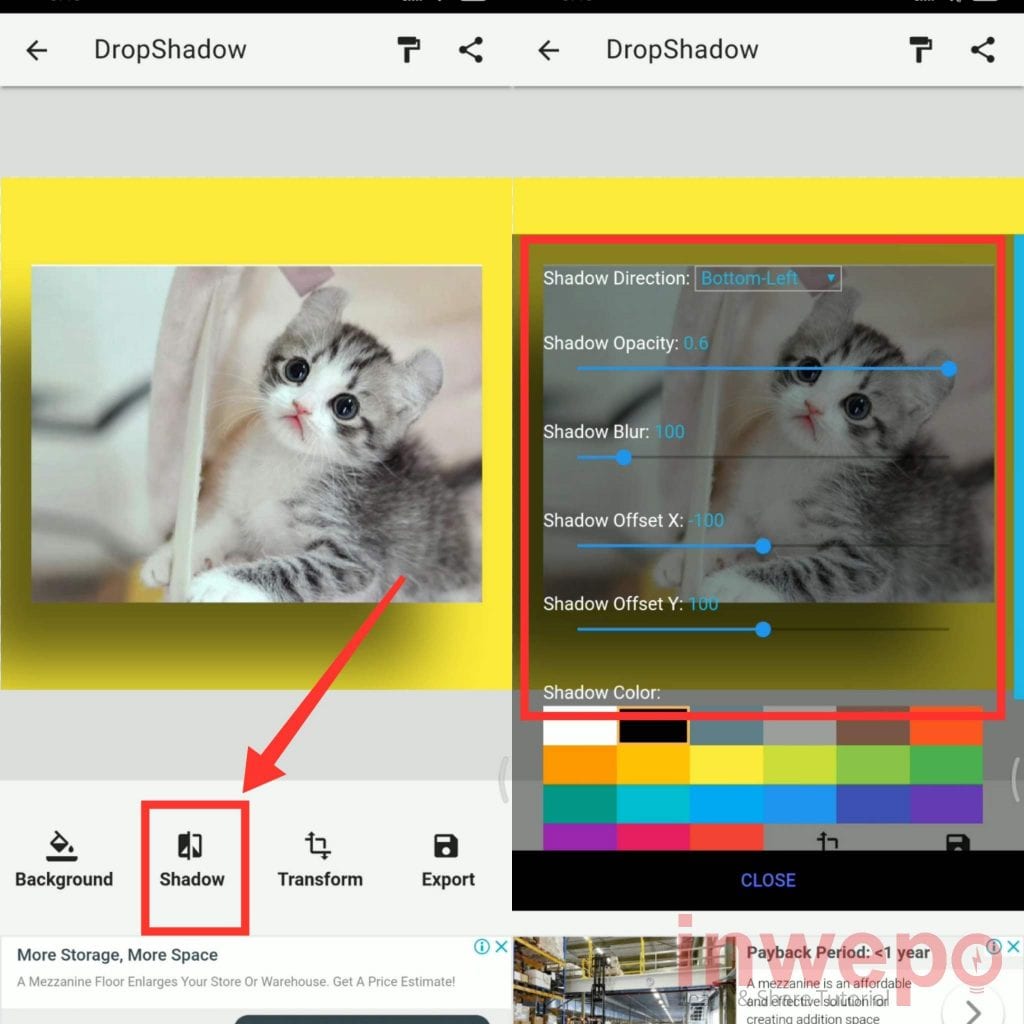Close the More Storage, More Space ad
The image size is (1024, 1024).
(502, 946)
